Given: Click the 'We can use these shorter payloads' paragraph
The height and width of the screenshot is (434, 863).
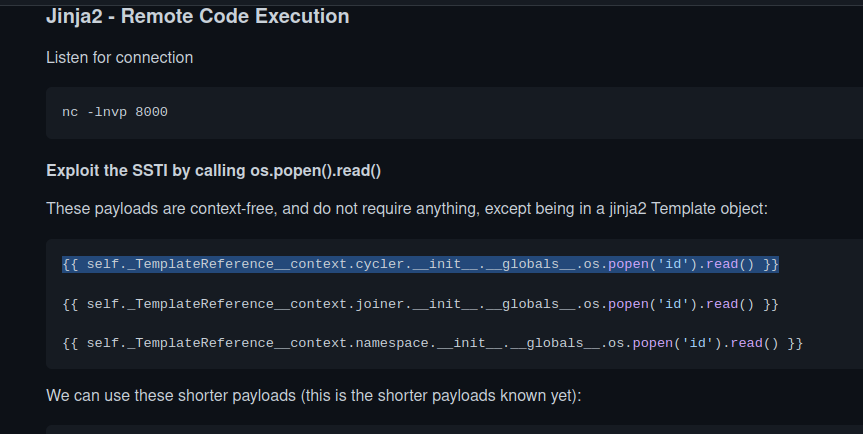Looking at the screenshot, I should click(314, 396).
